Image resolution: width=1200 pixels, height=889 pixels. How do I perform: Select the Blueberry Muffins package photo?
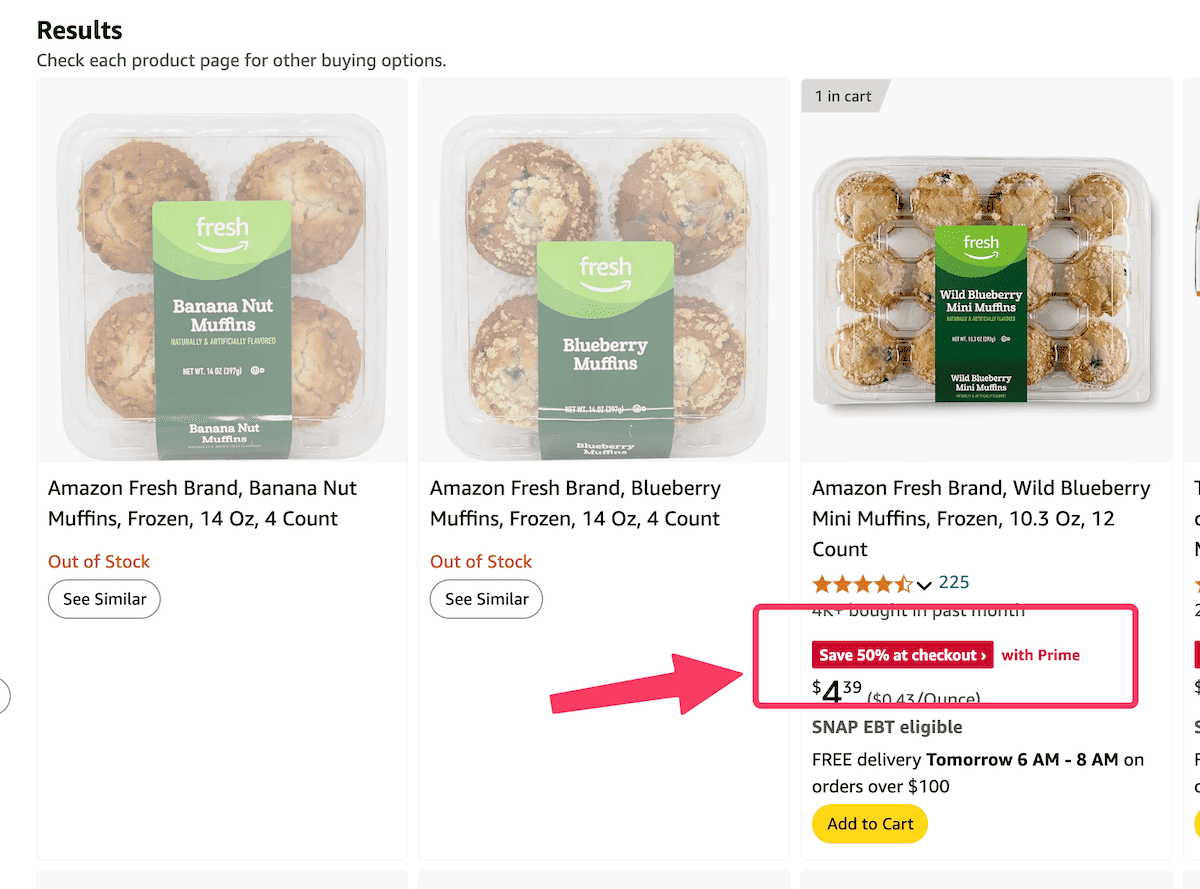click(x=604, y=270)
